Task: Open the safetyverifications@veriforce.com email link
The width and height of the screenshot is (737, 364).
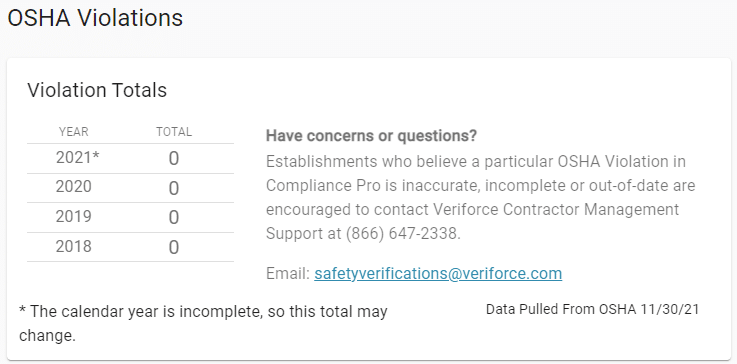Action: tap(438, 273)
